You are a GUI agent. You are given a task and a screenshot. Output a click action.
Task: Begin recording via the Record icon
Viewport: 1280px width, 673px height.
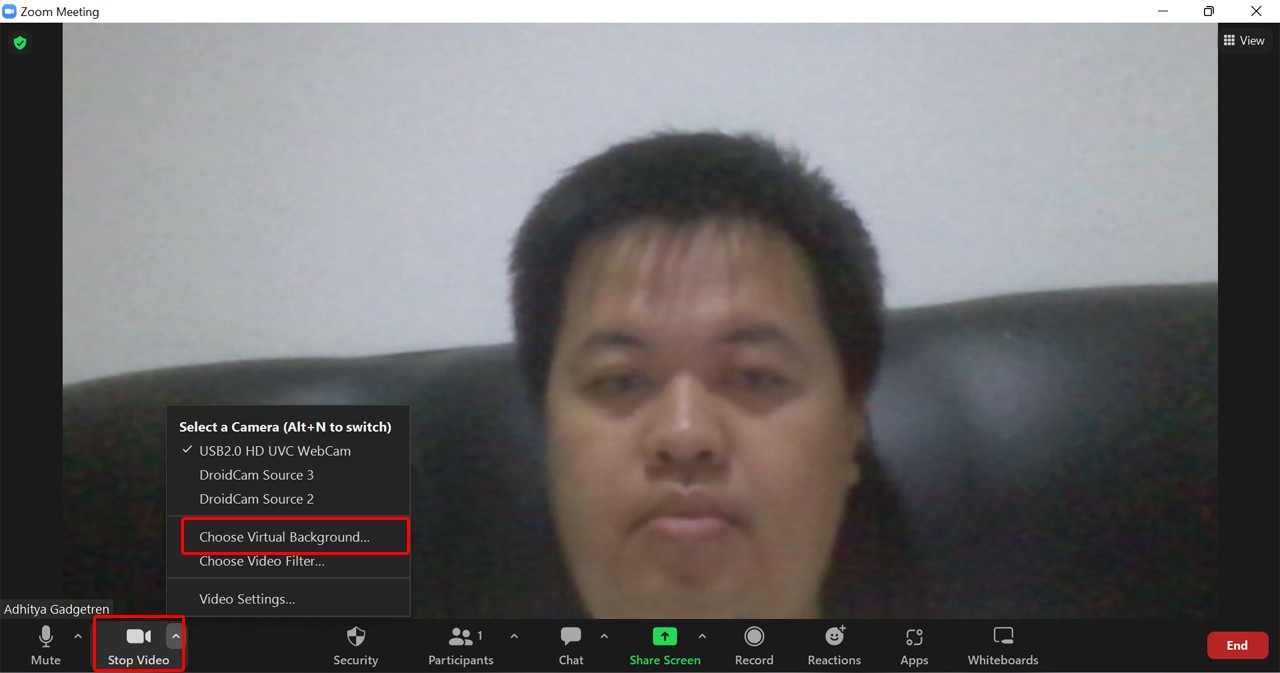click(x=754, y=645)
